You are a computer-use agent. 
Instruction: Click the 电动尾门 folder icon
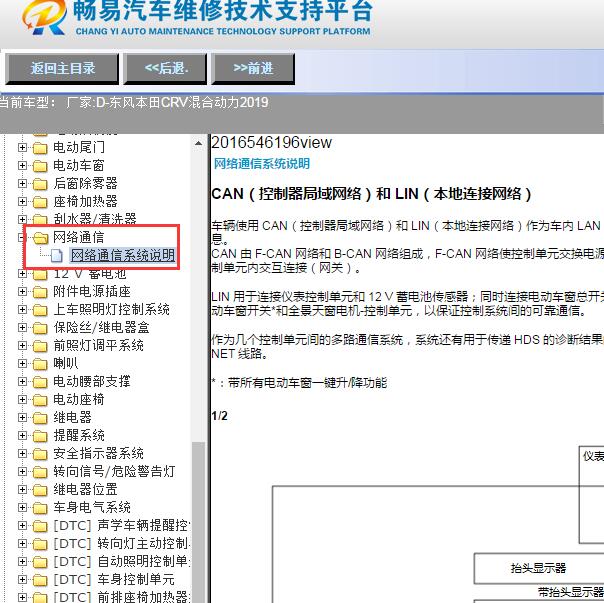[40, 148]
